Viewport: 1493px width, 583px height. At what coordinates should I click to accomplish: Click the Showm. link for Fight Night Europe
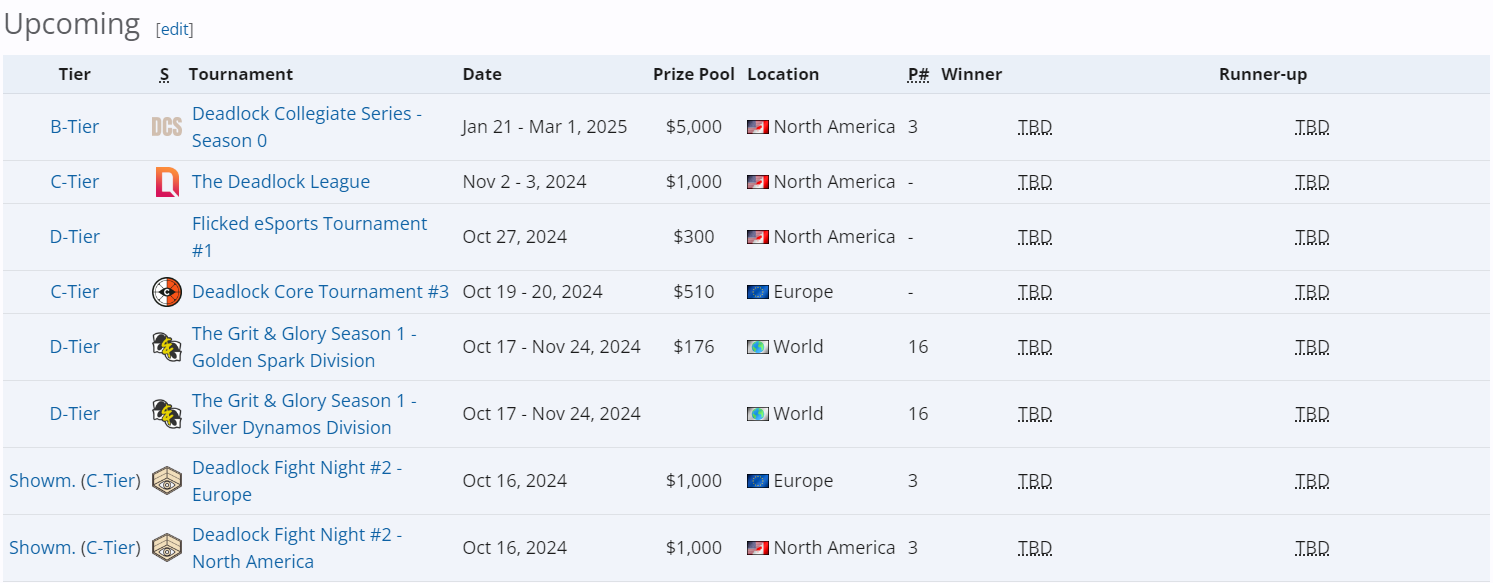click(42, 481)
